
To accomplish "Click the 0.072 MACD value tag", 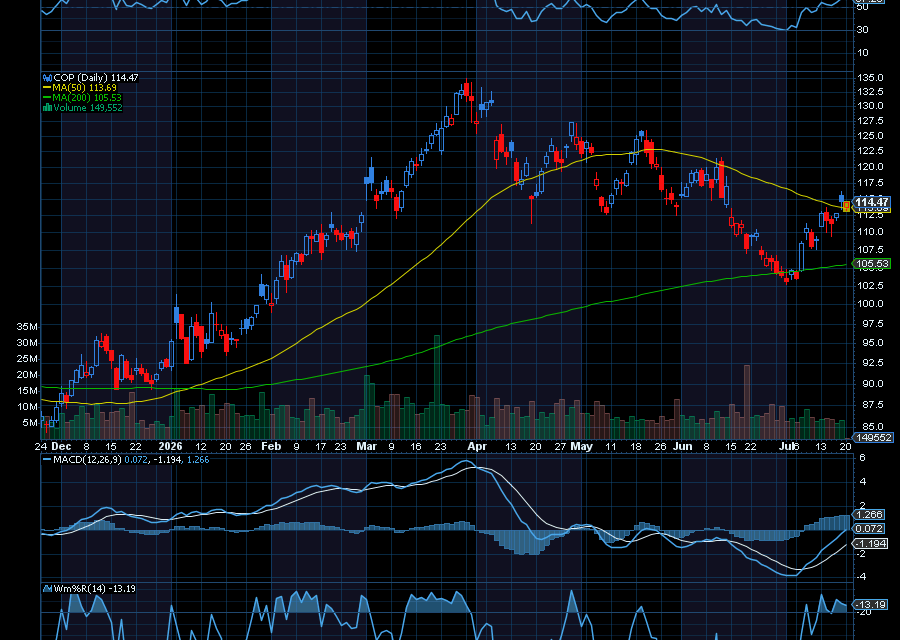I will click(x=870, y=528).
